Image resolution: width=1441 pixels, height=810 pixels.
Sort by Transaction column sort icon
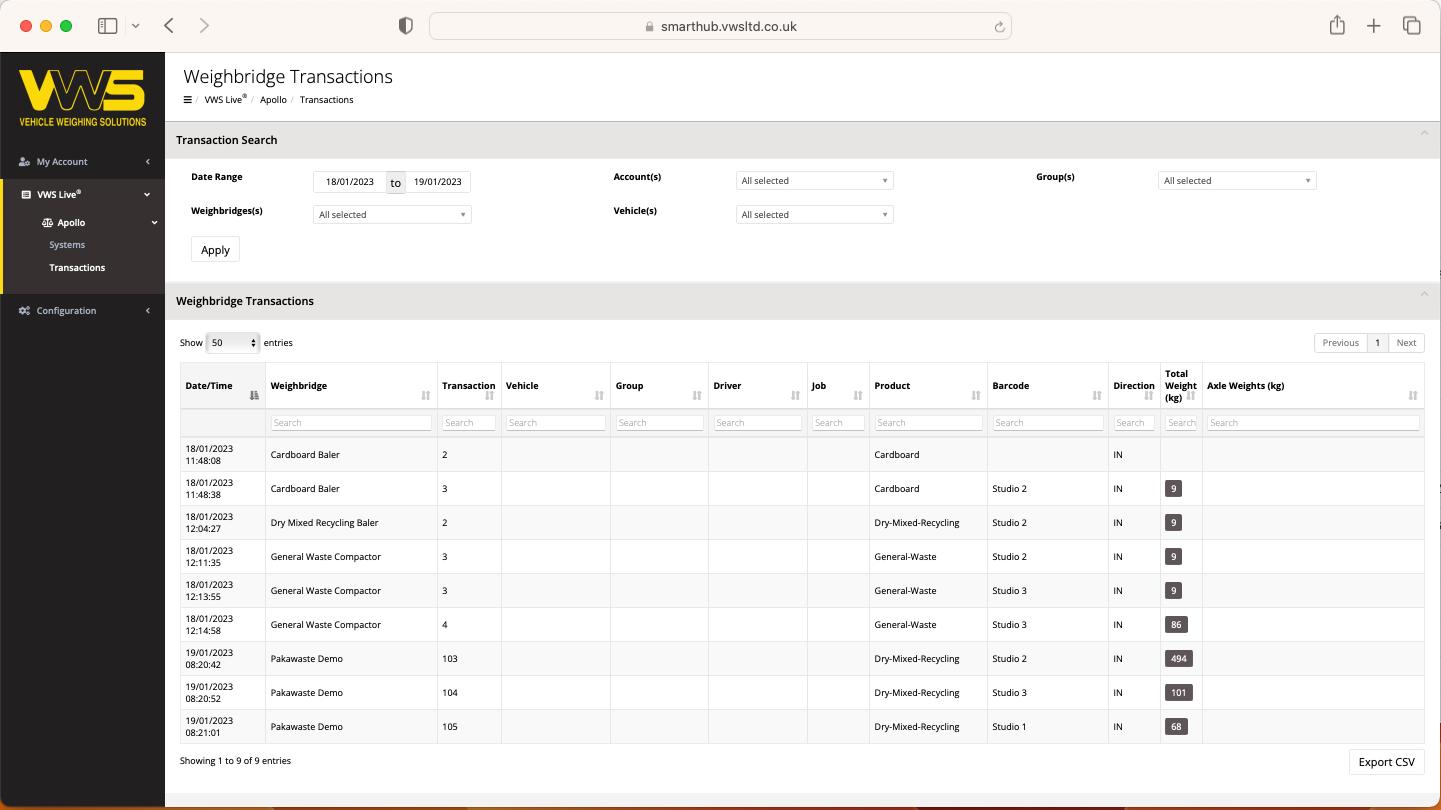[x=490, y=395]
